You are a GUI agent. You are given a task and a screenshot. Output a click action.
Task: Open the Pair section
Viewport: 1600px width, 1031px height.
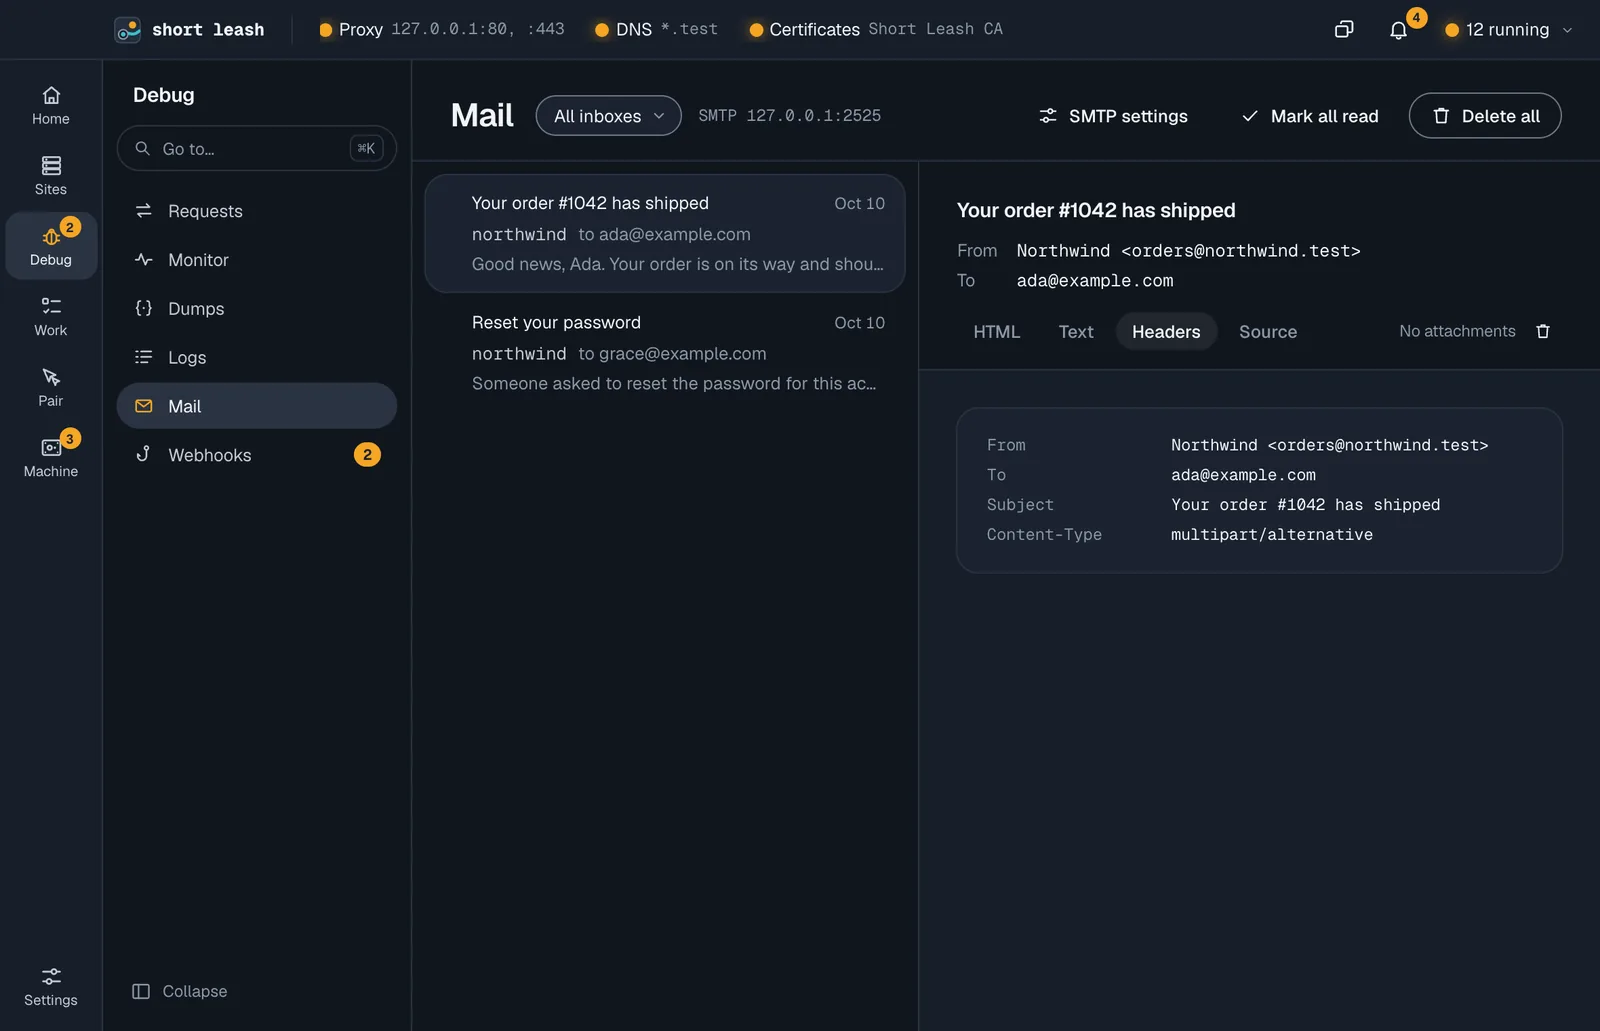pyautogui.click(x=51, y=387)
